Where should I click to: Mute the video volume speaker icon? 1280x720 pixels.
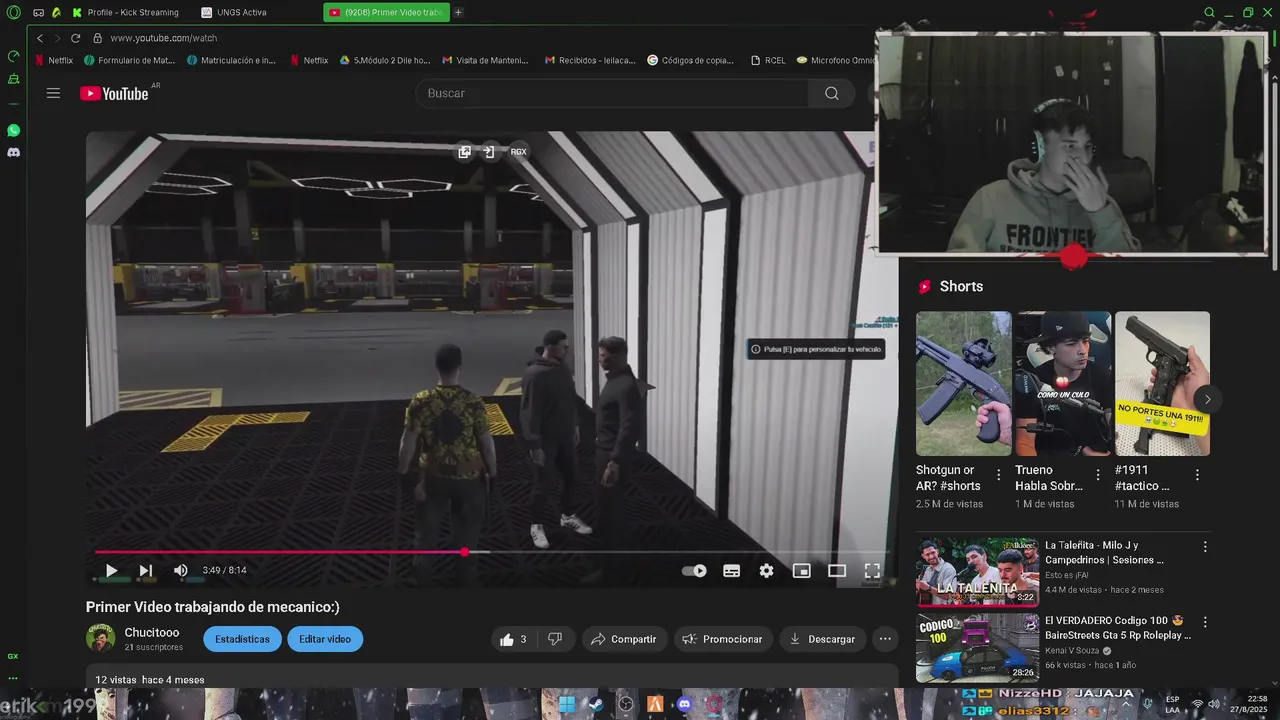(x=180, y=570)
